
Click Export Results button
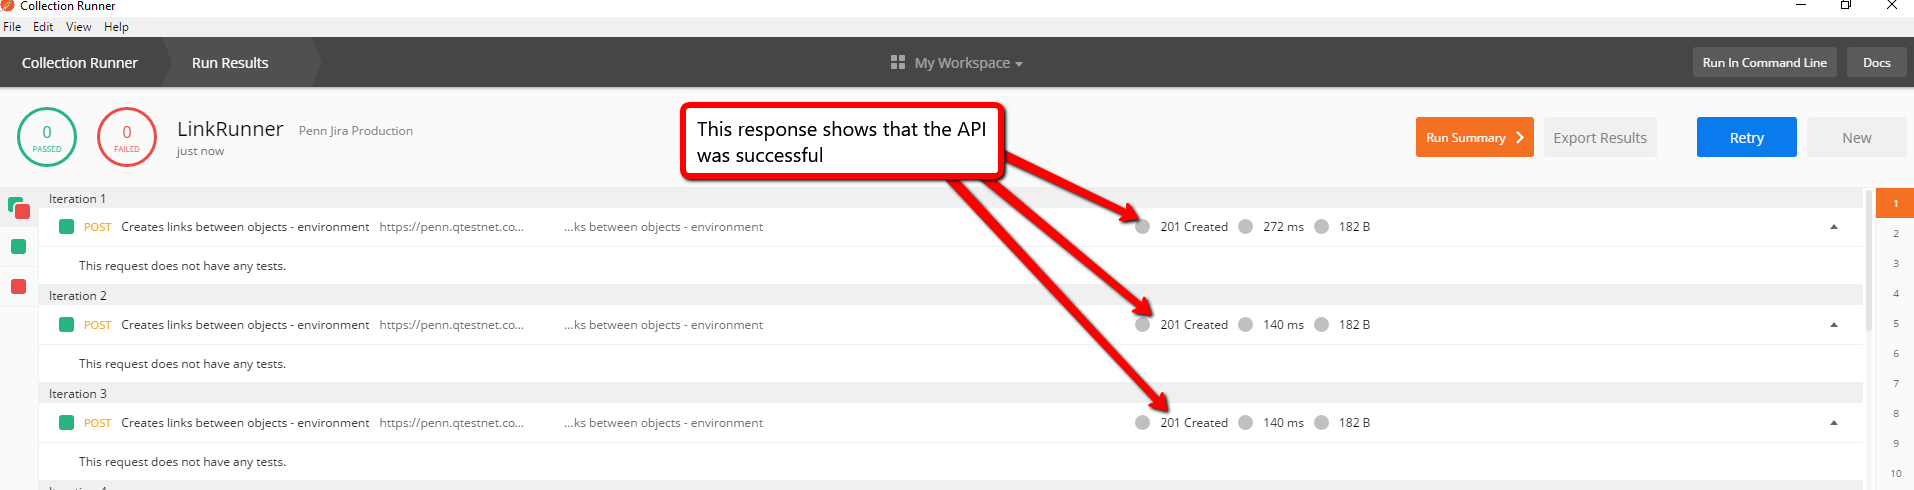pos(1600,137)
